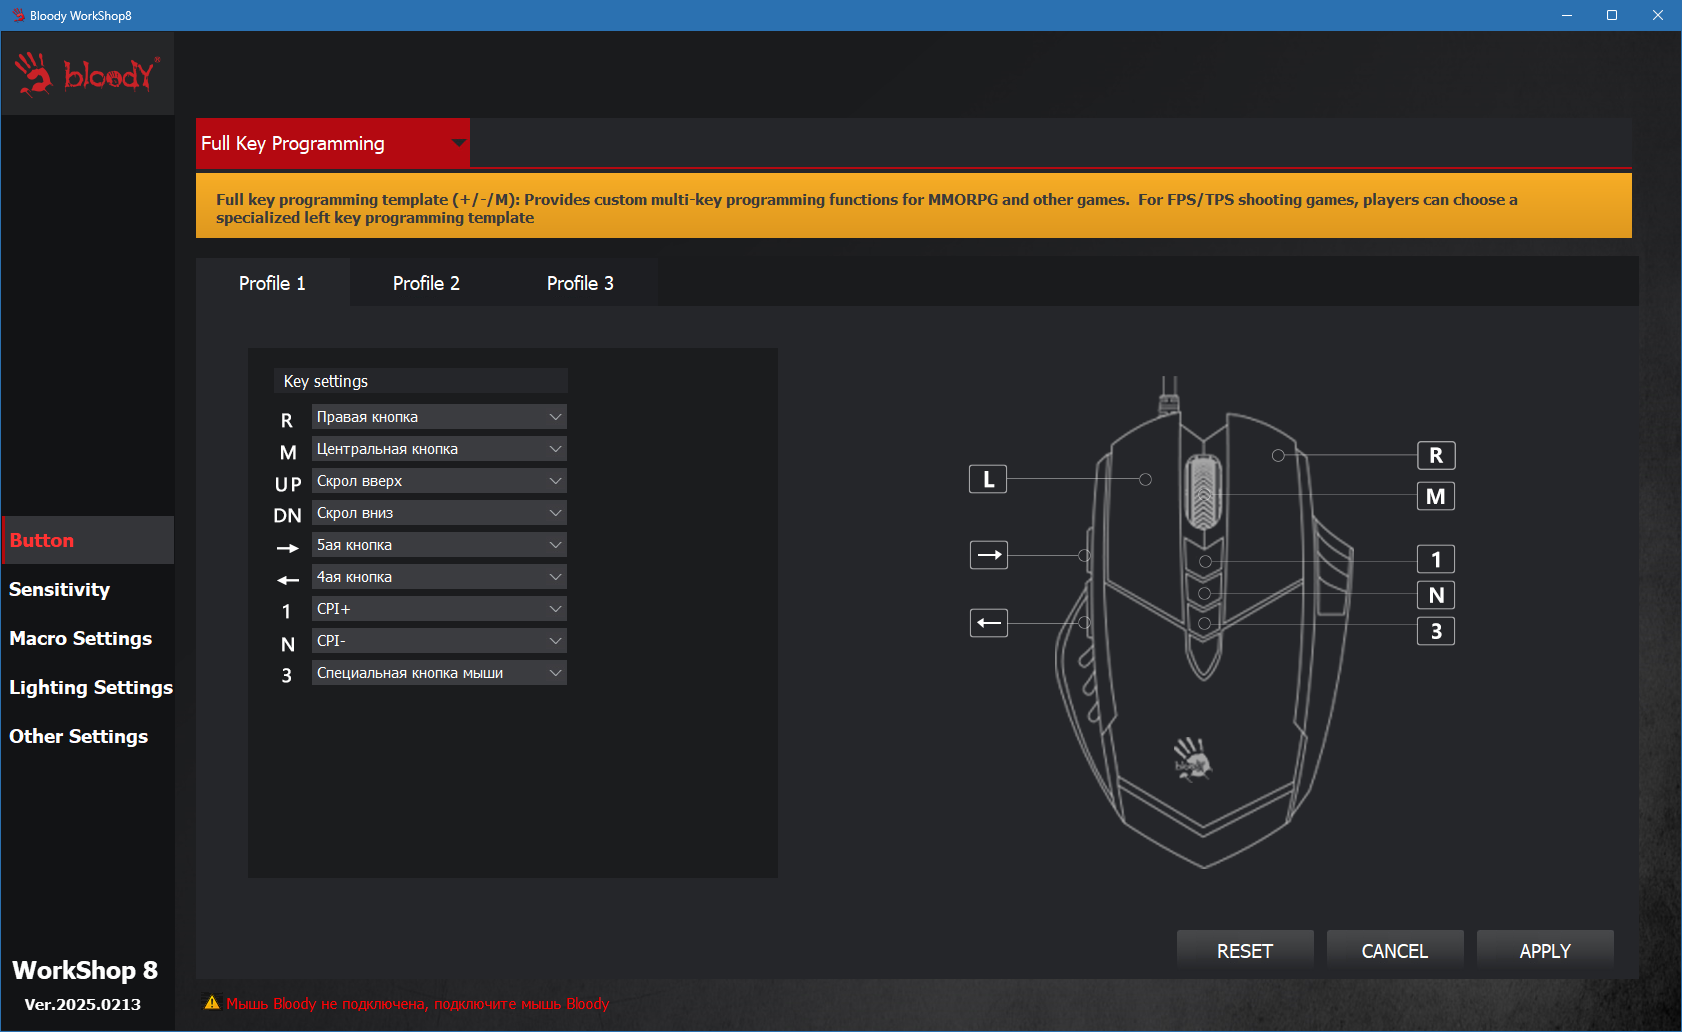This screenshot has height=1032, width=1682.
Task: Open the M key dropdown showing Центральная кнопка
Action: [x=439, y=449]
